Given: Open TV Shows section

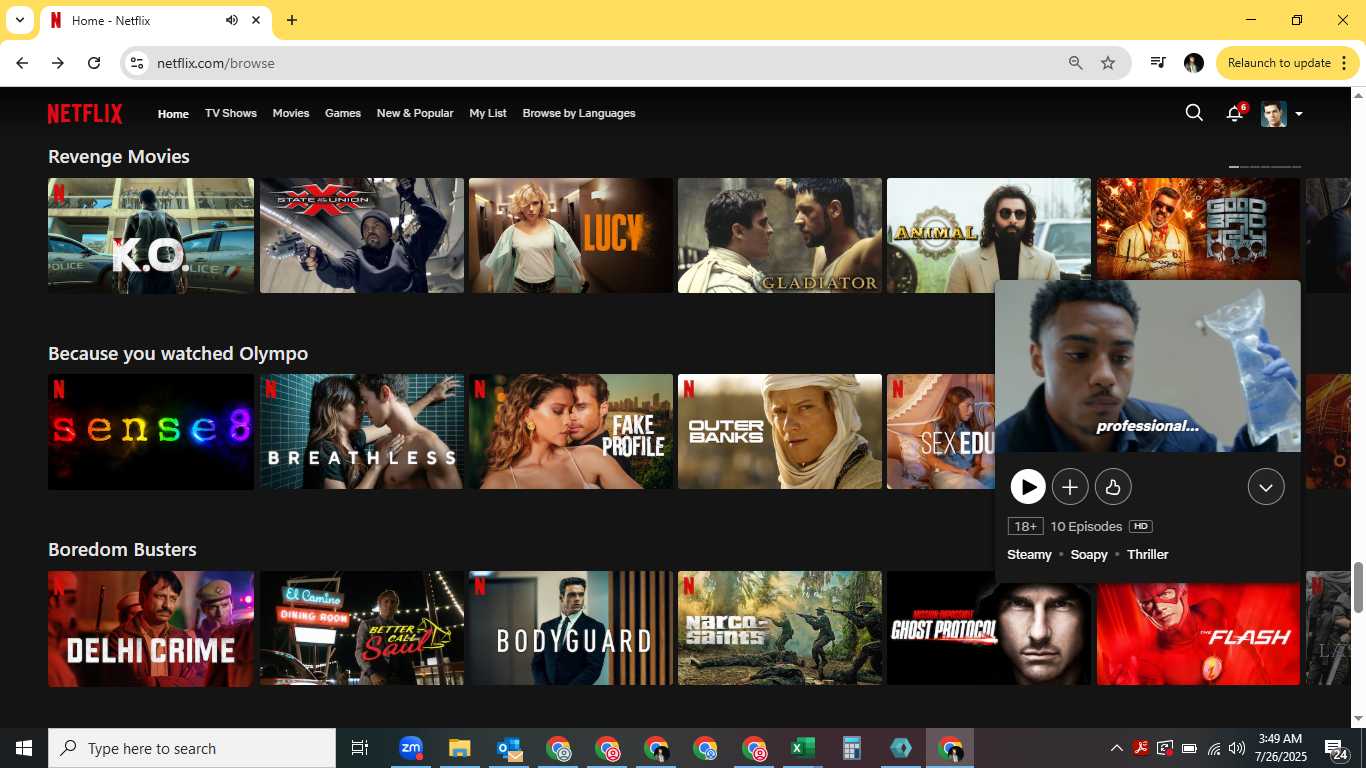Looking at the screenshot, I should click(x=231, y=113).
